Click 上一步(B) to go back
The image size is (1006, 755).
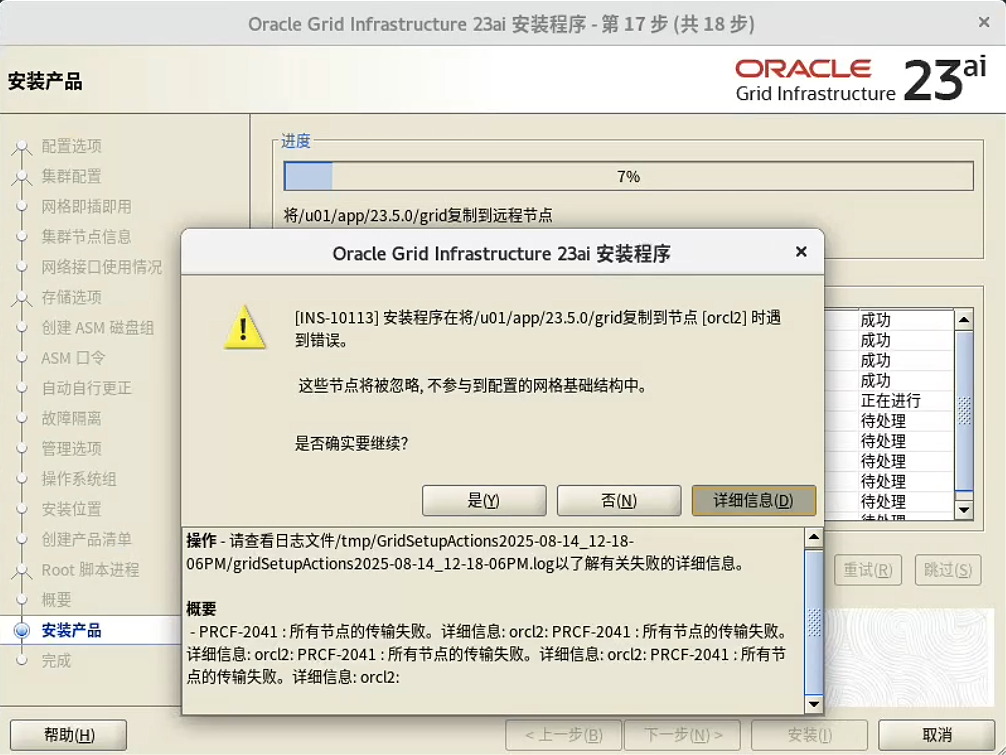click(x=563, y=734)
